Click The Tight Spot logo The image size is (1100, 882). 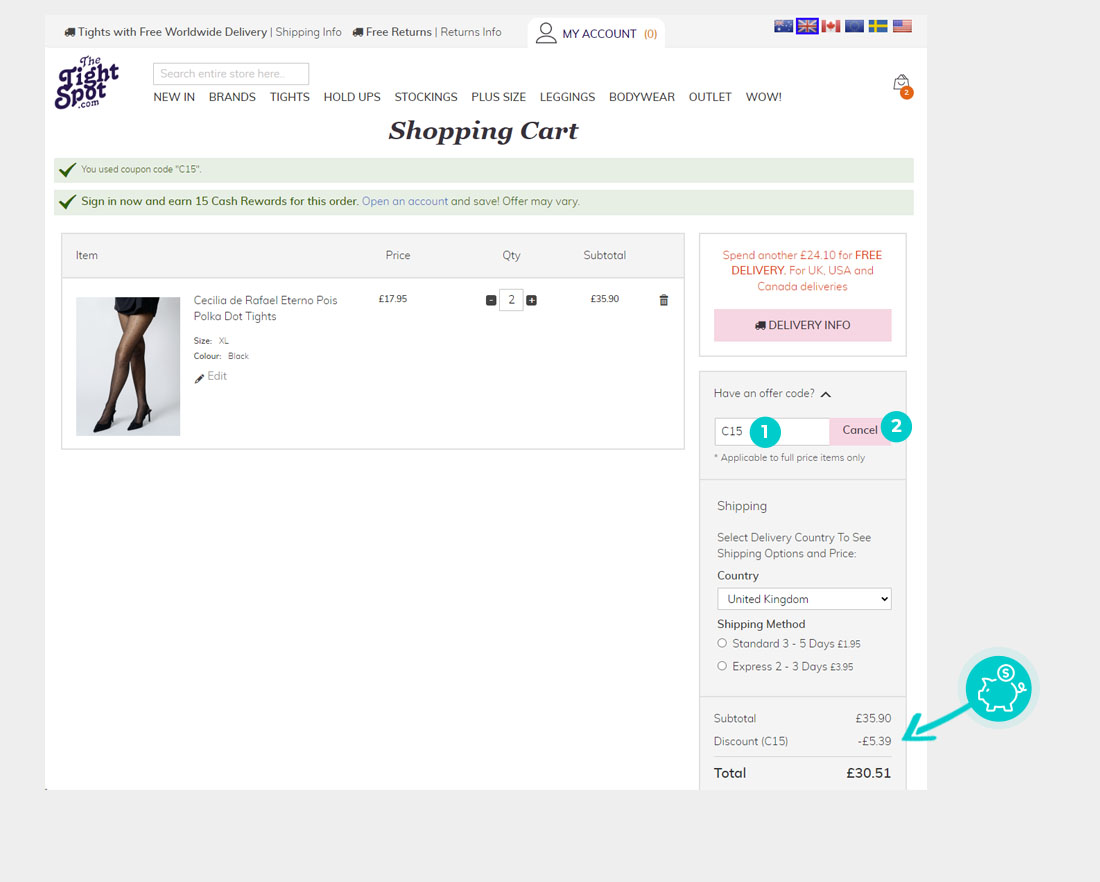click(x=87, y=83)
